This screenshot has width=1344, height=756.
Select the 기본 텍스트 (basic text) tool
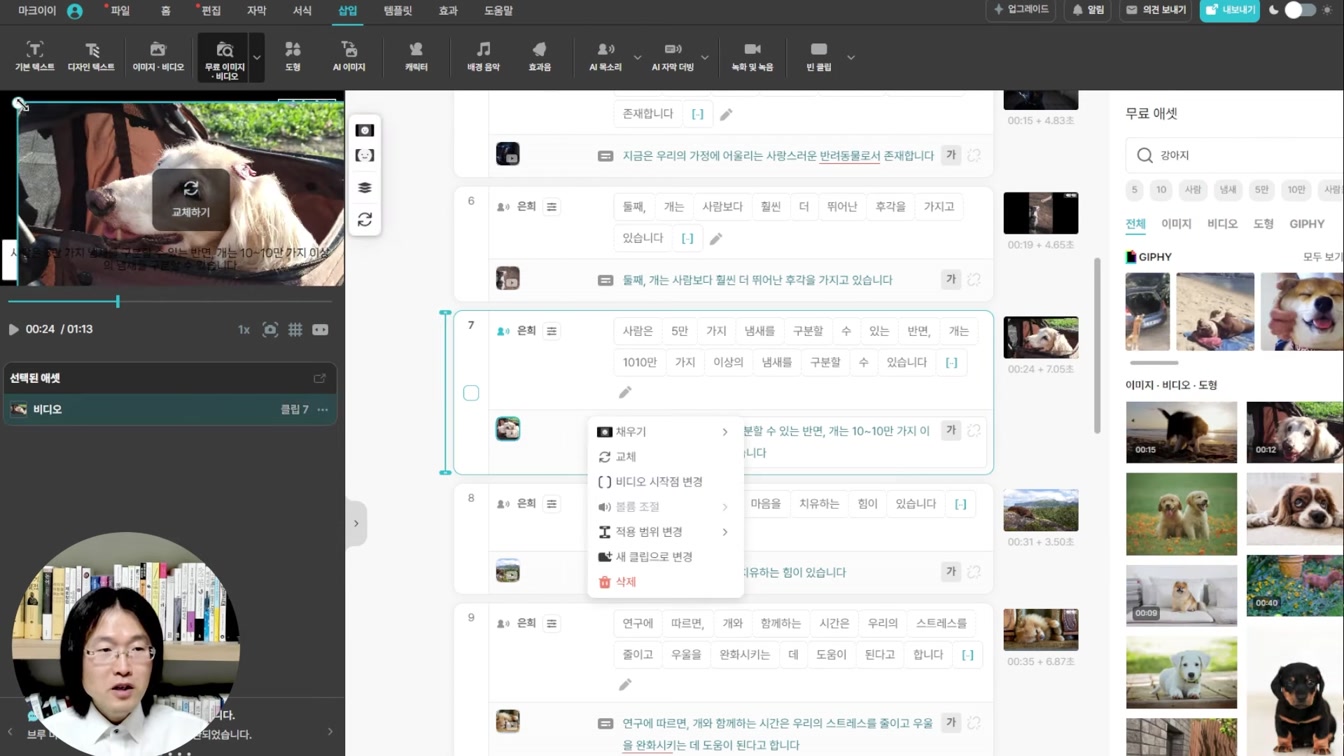(x=34, y=56)
